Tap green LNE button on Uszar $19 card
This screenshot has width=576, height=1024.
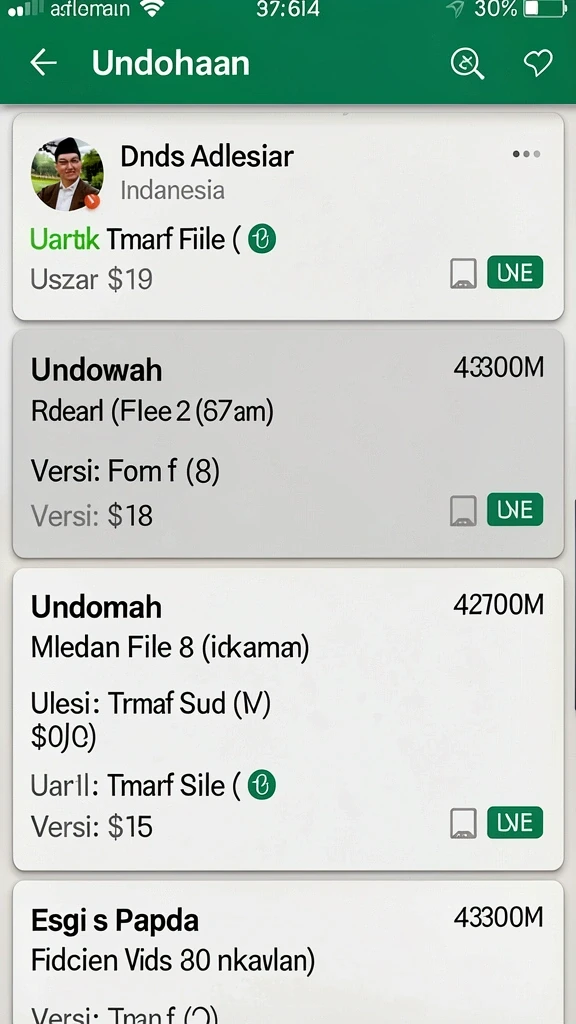[x=515, y=272]
